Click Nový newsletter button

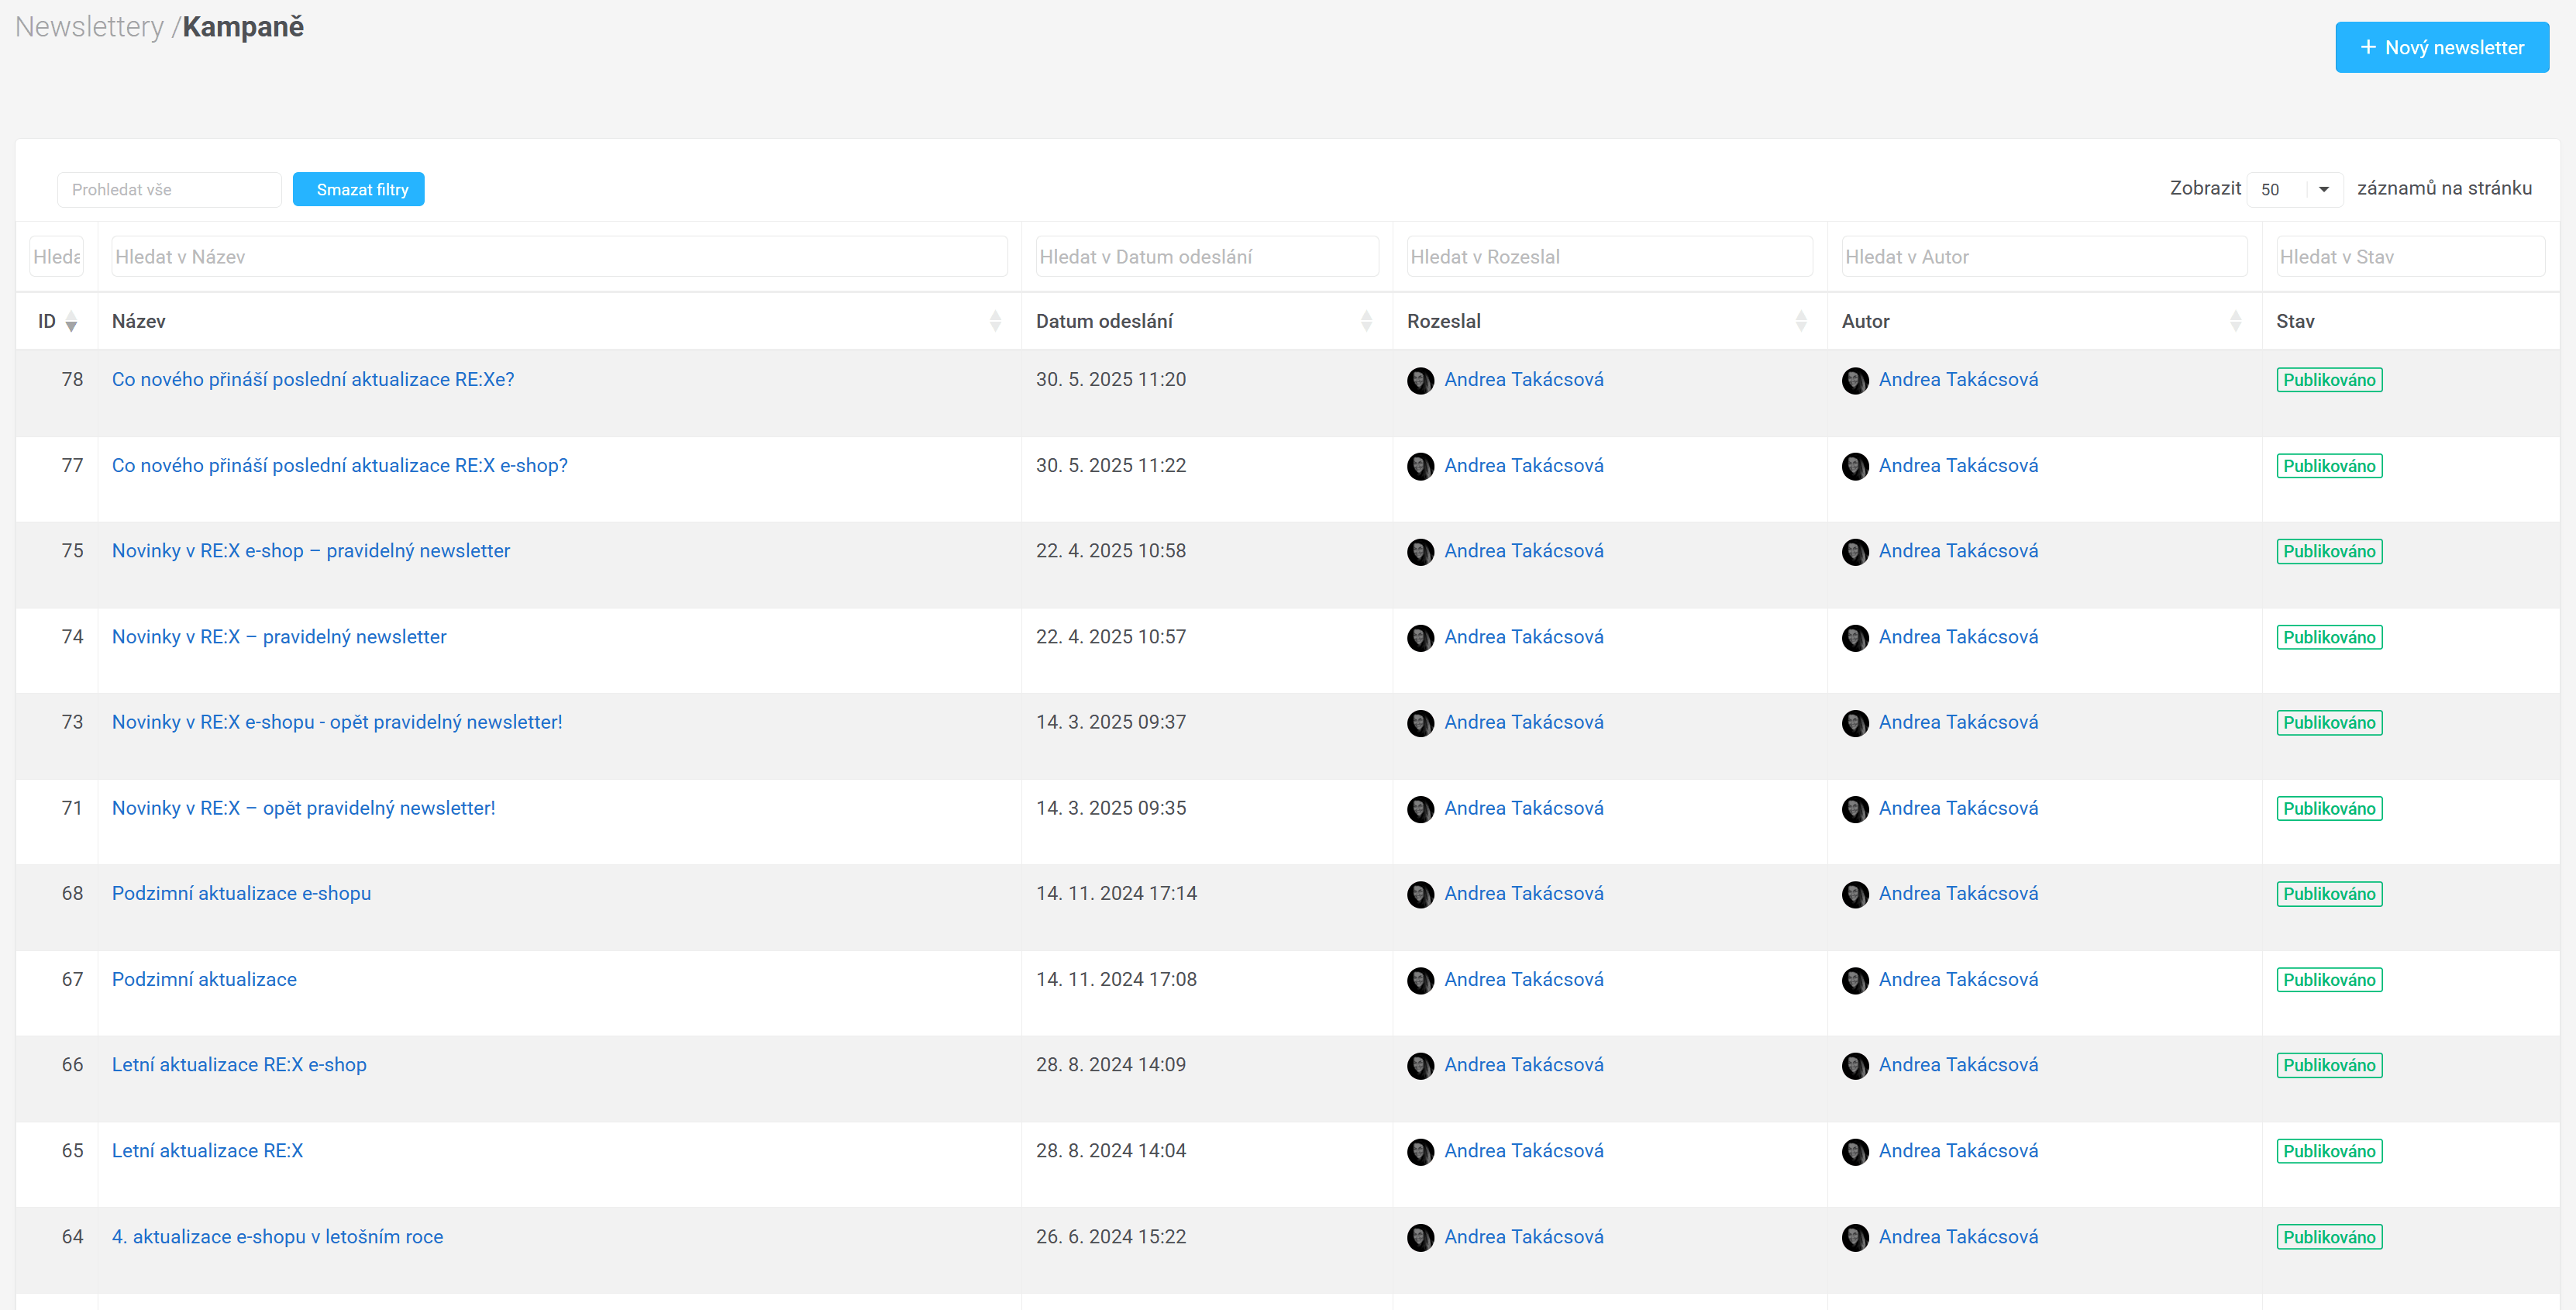point(2441,47)
